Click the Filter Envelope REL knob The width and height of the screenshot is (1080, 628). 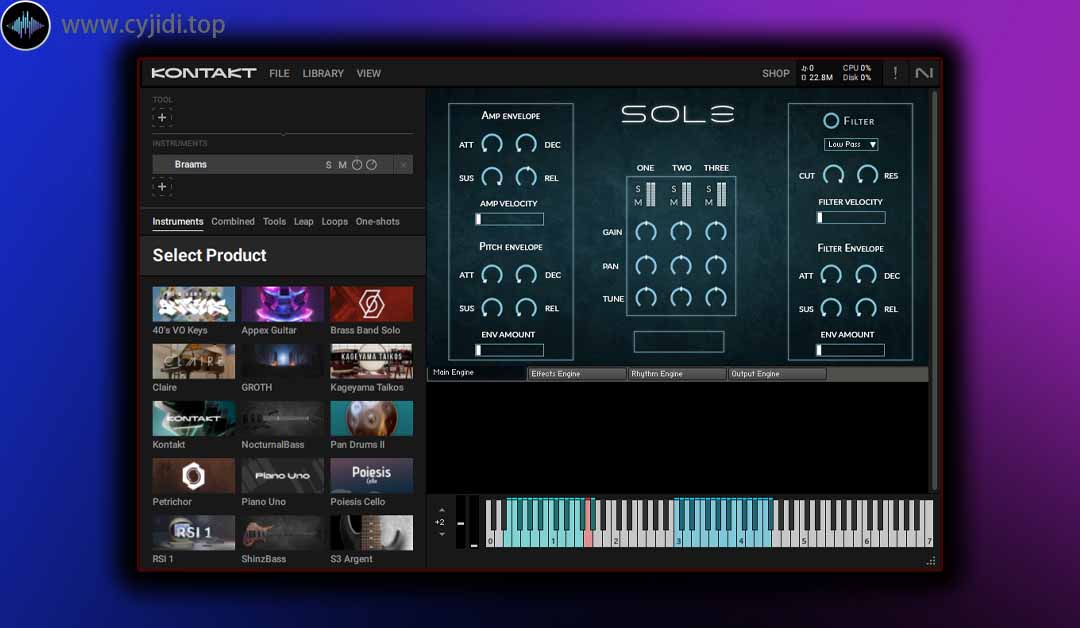(x=866, y=308)
